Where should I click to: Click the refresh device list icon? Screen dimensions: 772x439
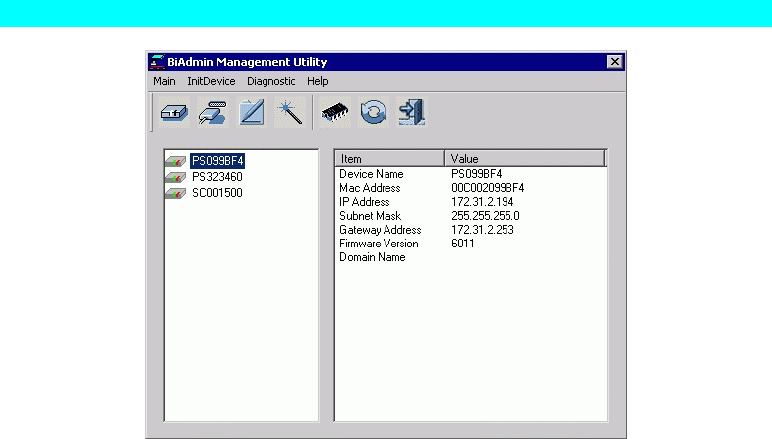point(373,113)
